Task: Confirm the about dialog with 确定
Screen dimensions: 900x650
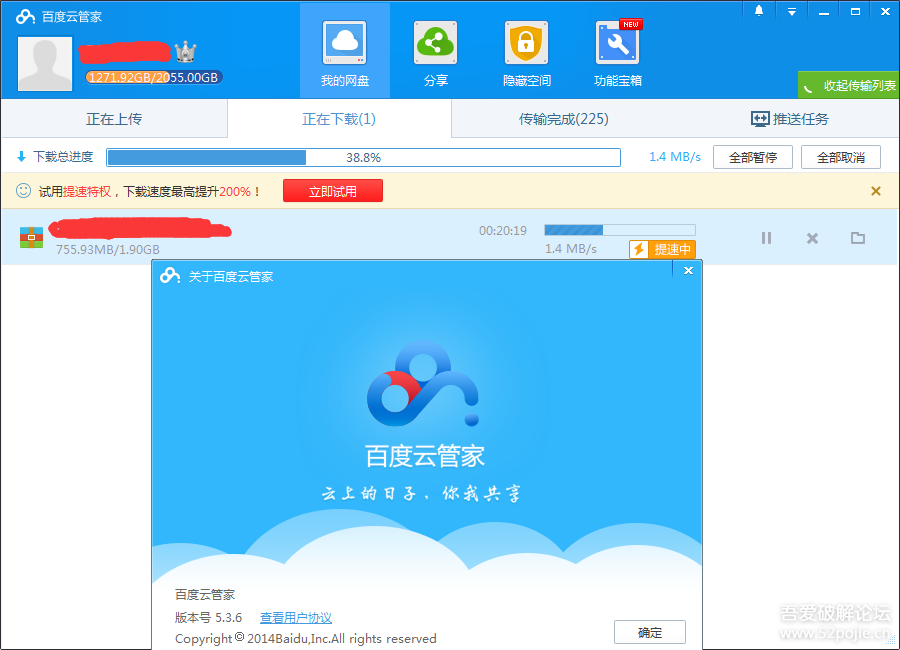Action: pyautogui.click(x=650, y=632)
